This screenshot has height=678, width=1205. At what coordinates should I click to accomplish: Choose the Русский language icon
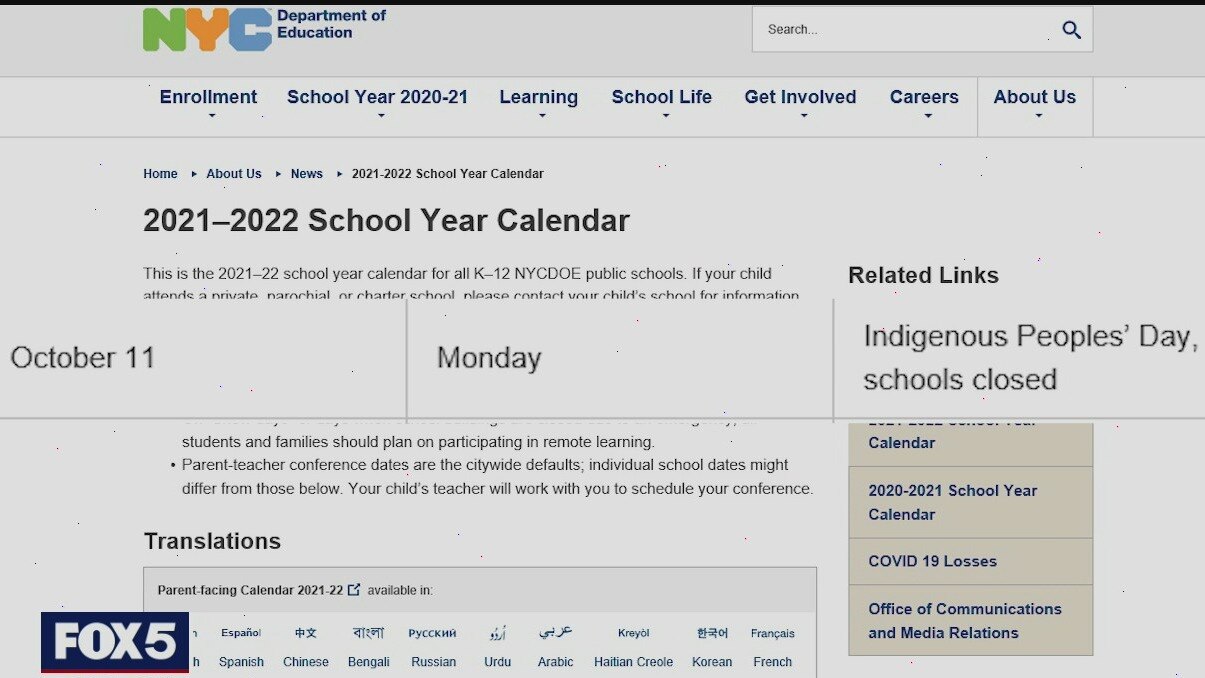pos(432,633)
